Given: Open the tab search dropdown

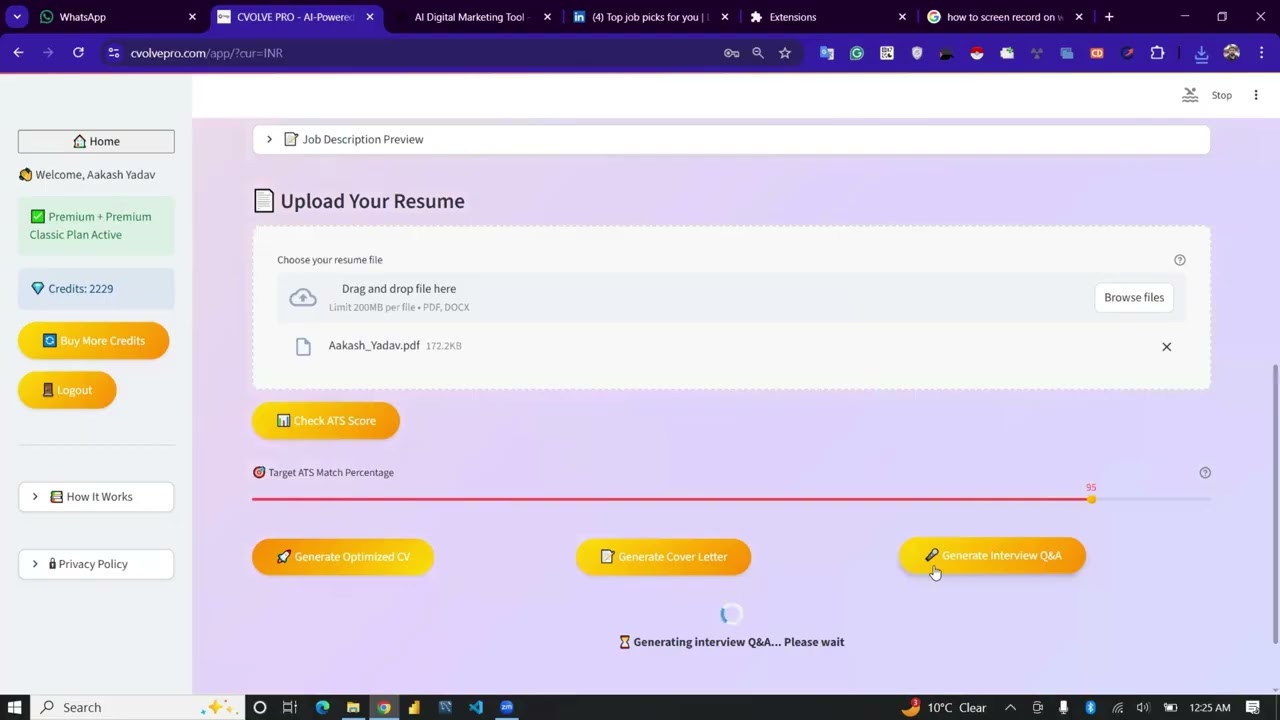Looking at the screenshot, I should (x=17, y=17).
